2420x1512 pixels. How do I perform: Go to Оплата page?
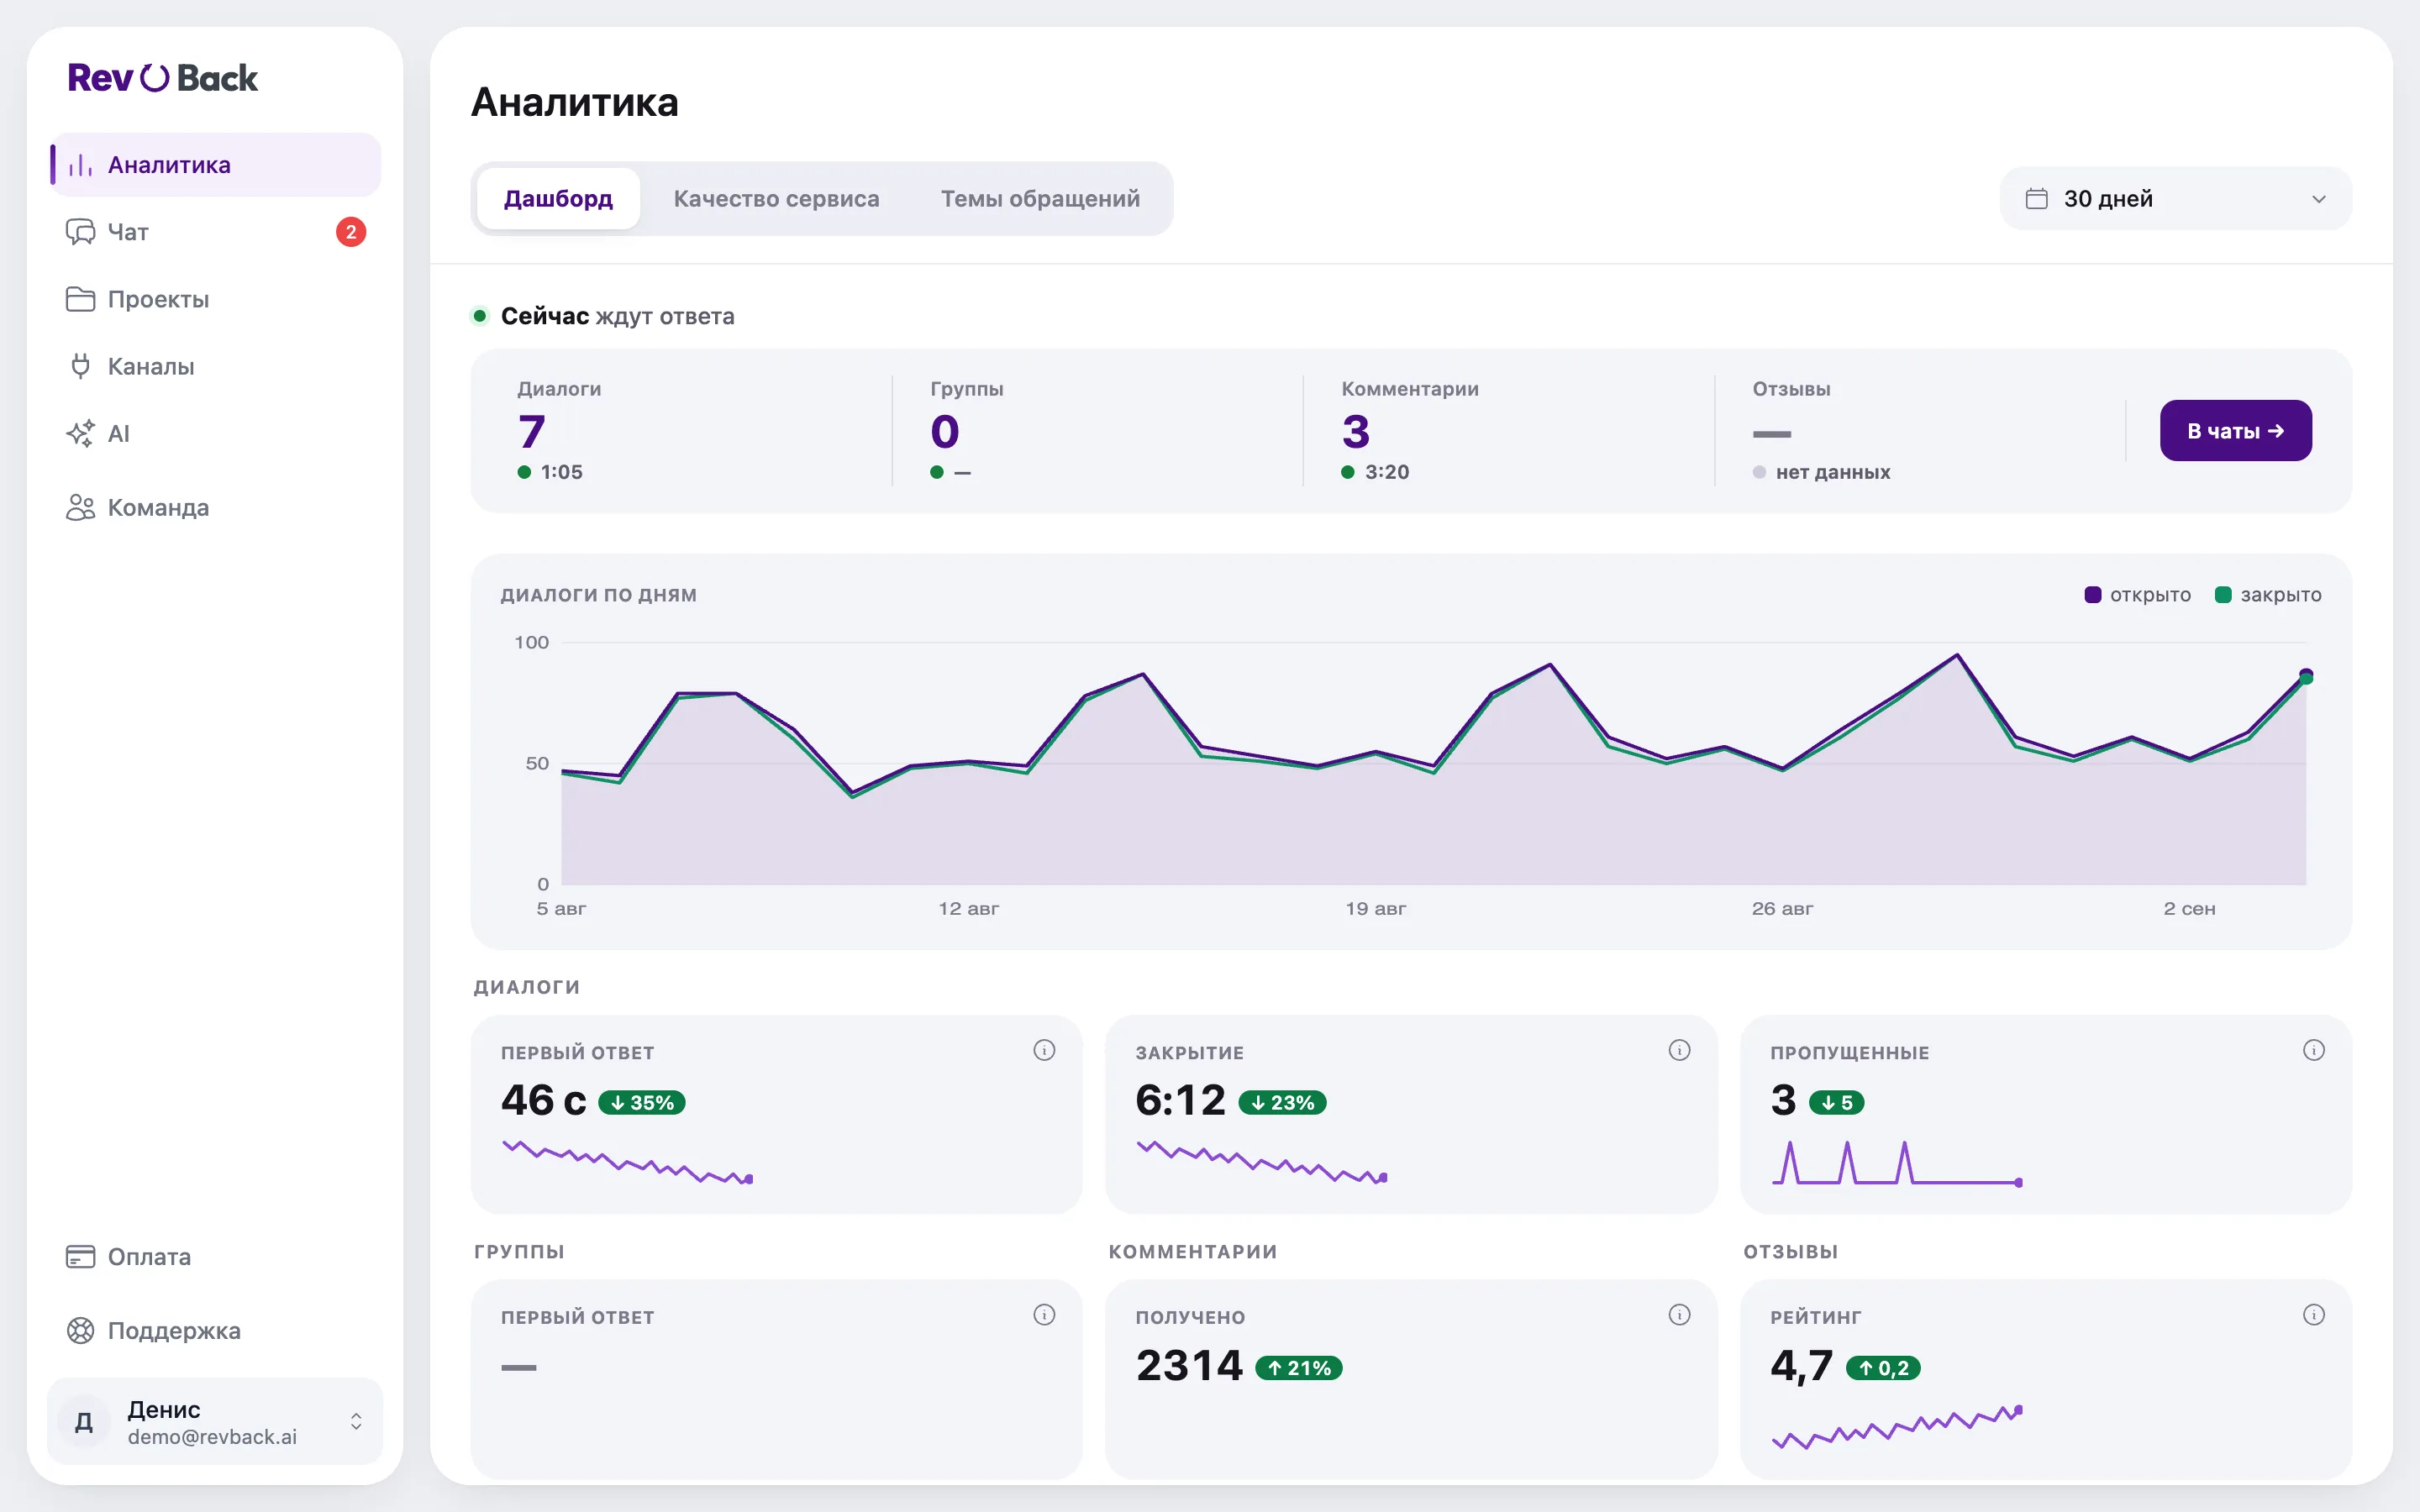point(215,1256)
